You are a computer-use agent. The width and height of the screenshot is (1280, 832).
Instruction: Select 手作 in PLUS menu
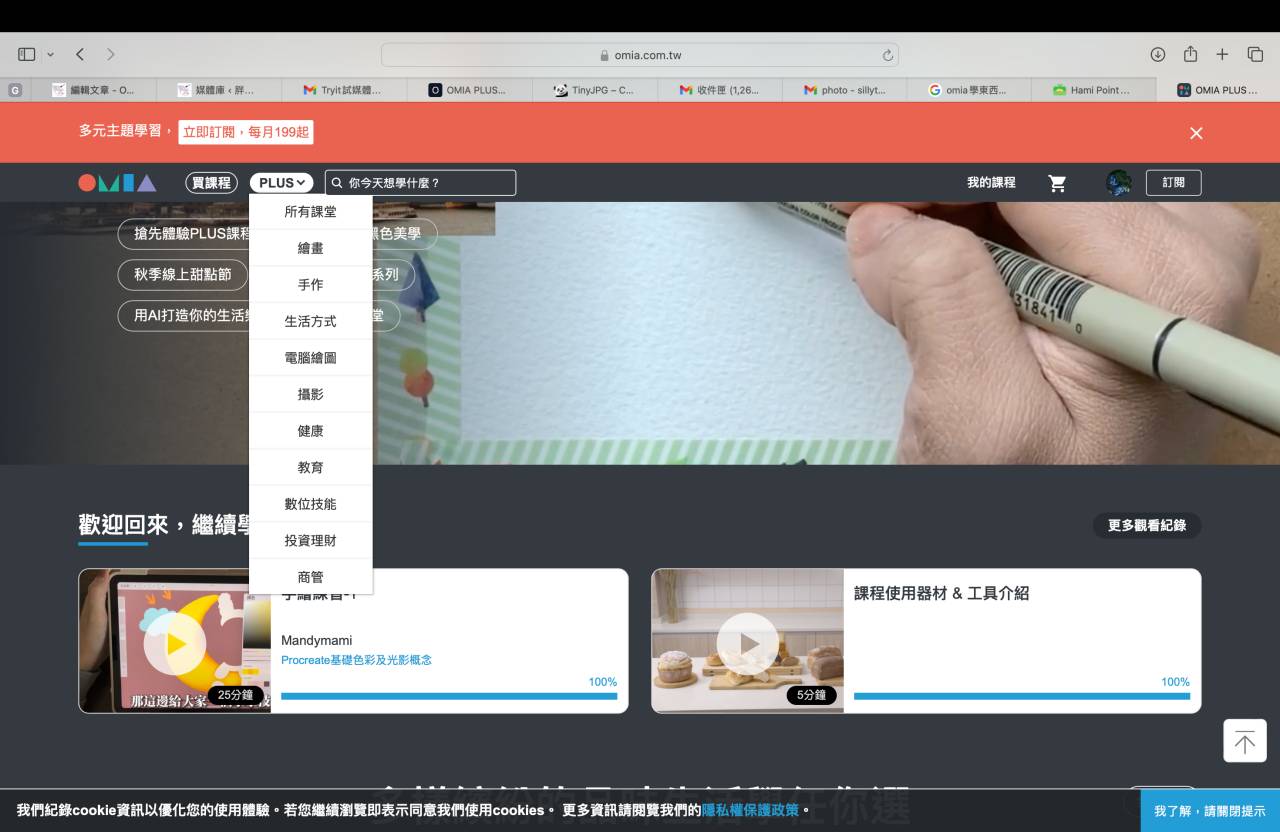pyautogui.click(x=310, y=285)
